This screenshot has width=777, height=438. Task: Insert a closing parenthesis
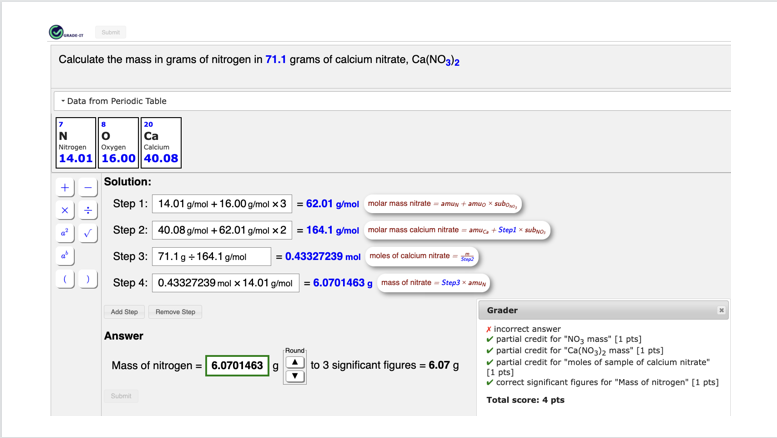pos(88,279)
